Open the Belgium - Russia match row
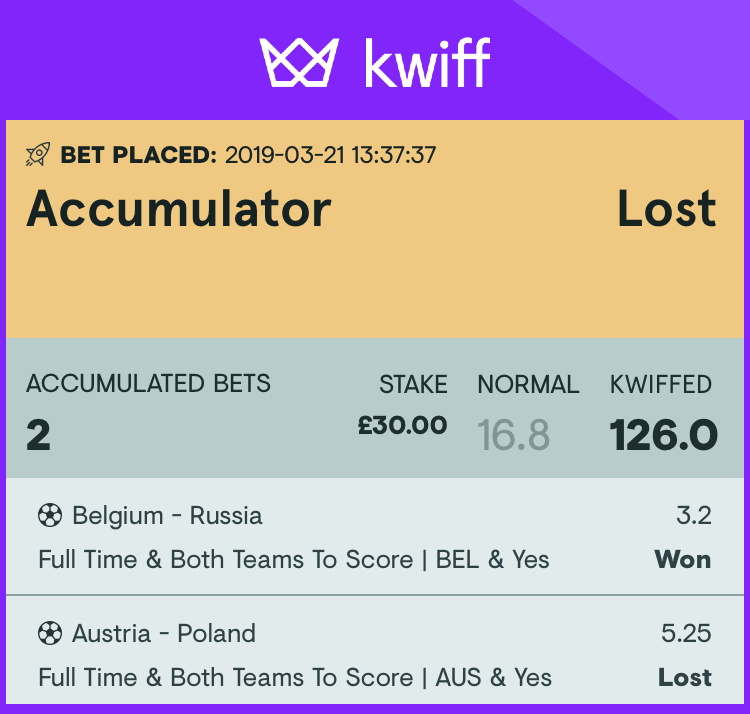 375,537
